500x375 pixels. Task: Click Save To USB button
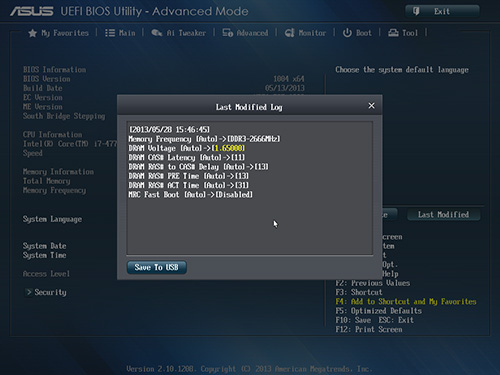point(156,267)
